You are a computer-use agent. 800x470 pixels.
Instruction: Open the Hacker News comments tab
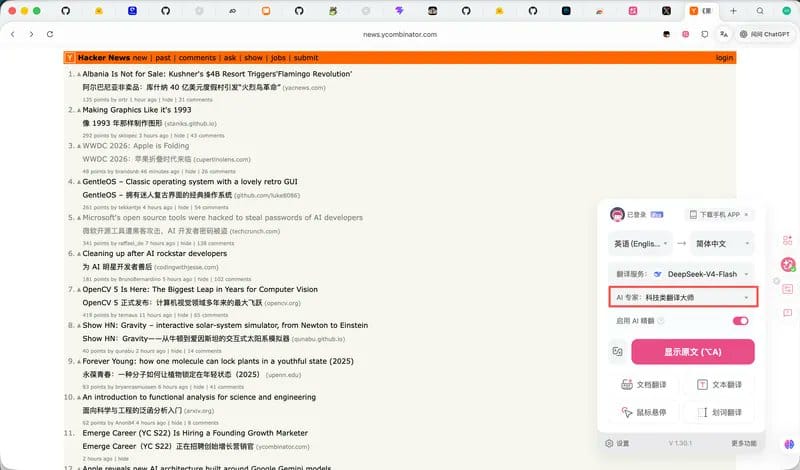pyautogui.click(x=197, y=58)
